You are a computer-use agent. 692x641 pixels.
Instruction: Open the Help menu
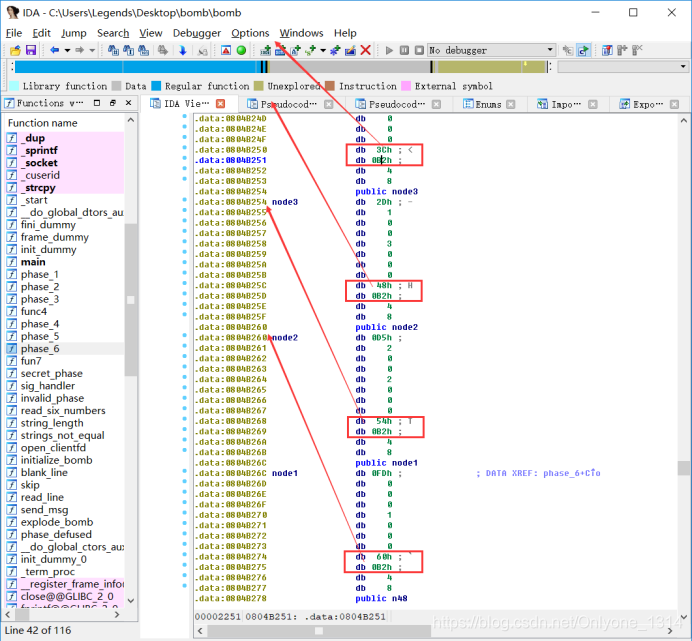point(345,33)
